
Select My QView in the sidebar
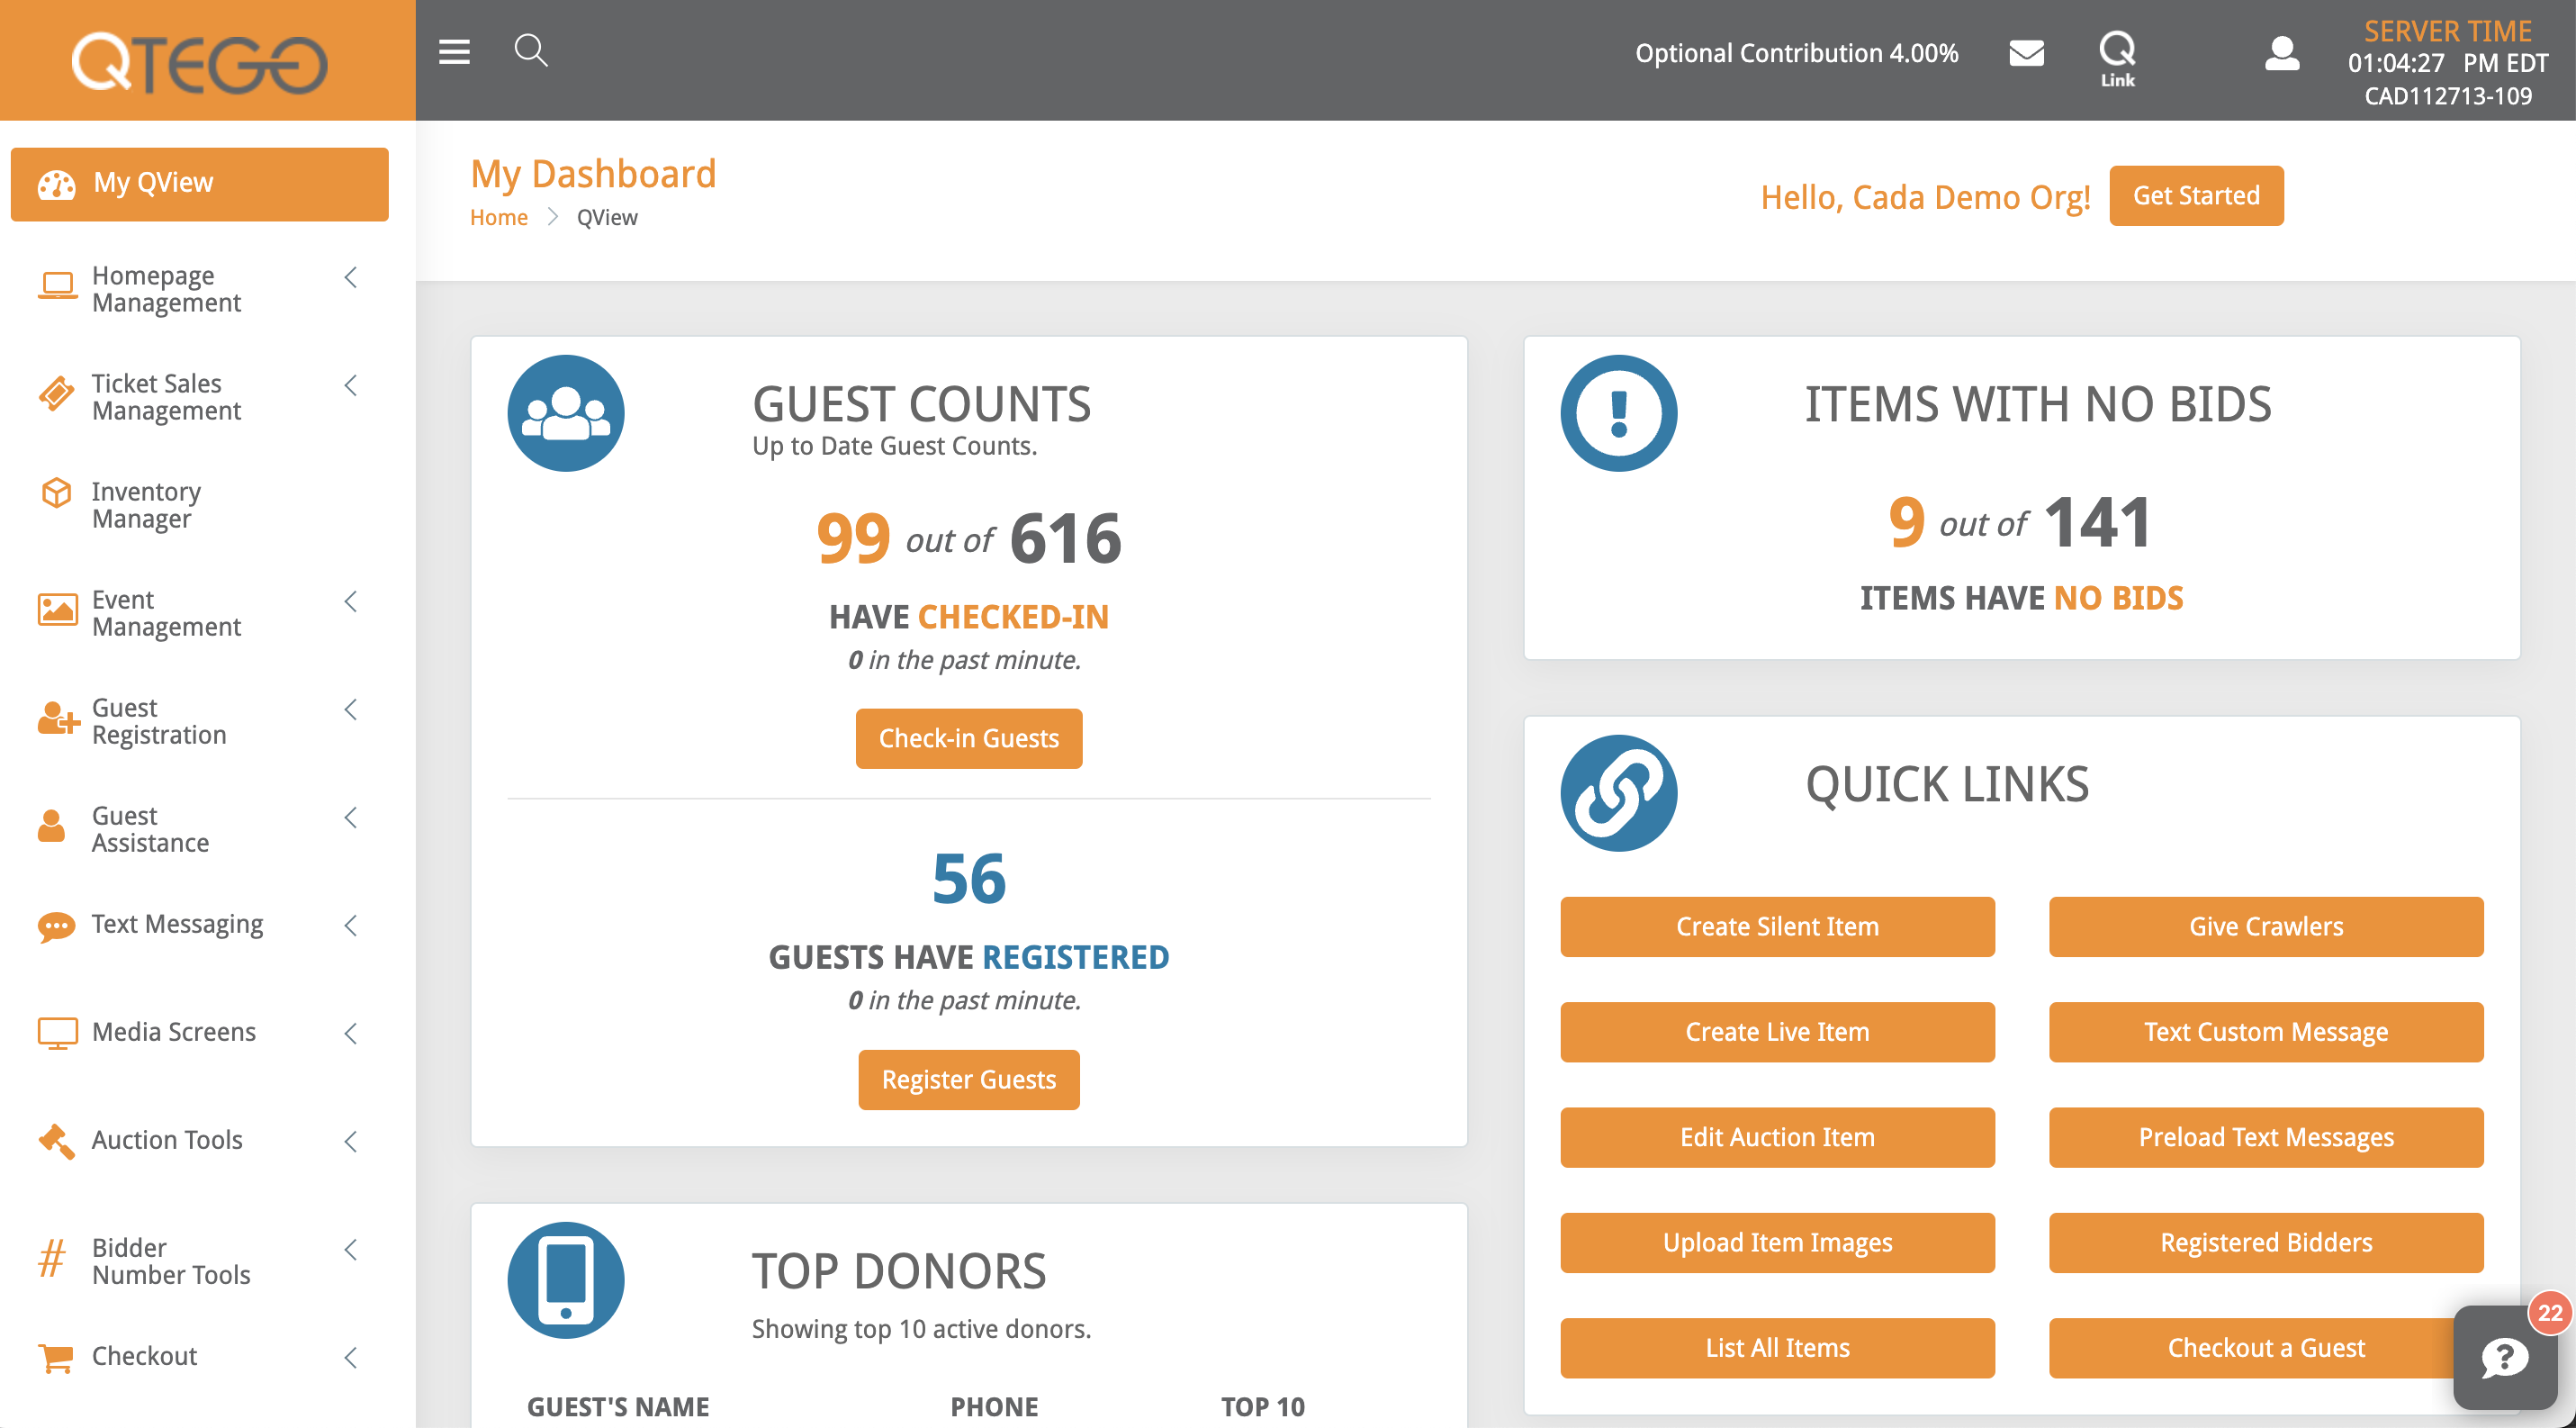click(199, 184)
